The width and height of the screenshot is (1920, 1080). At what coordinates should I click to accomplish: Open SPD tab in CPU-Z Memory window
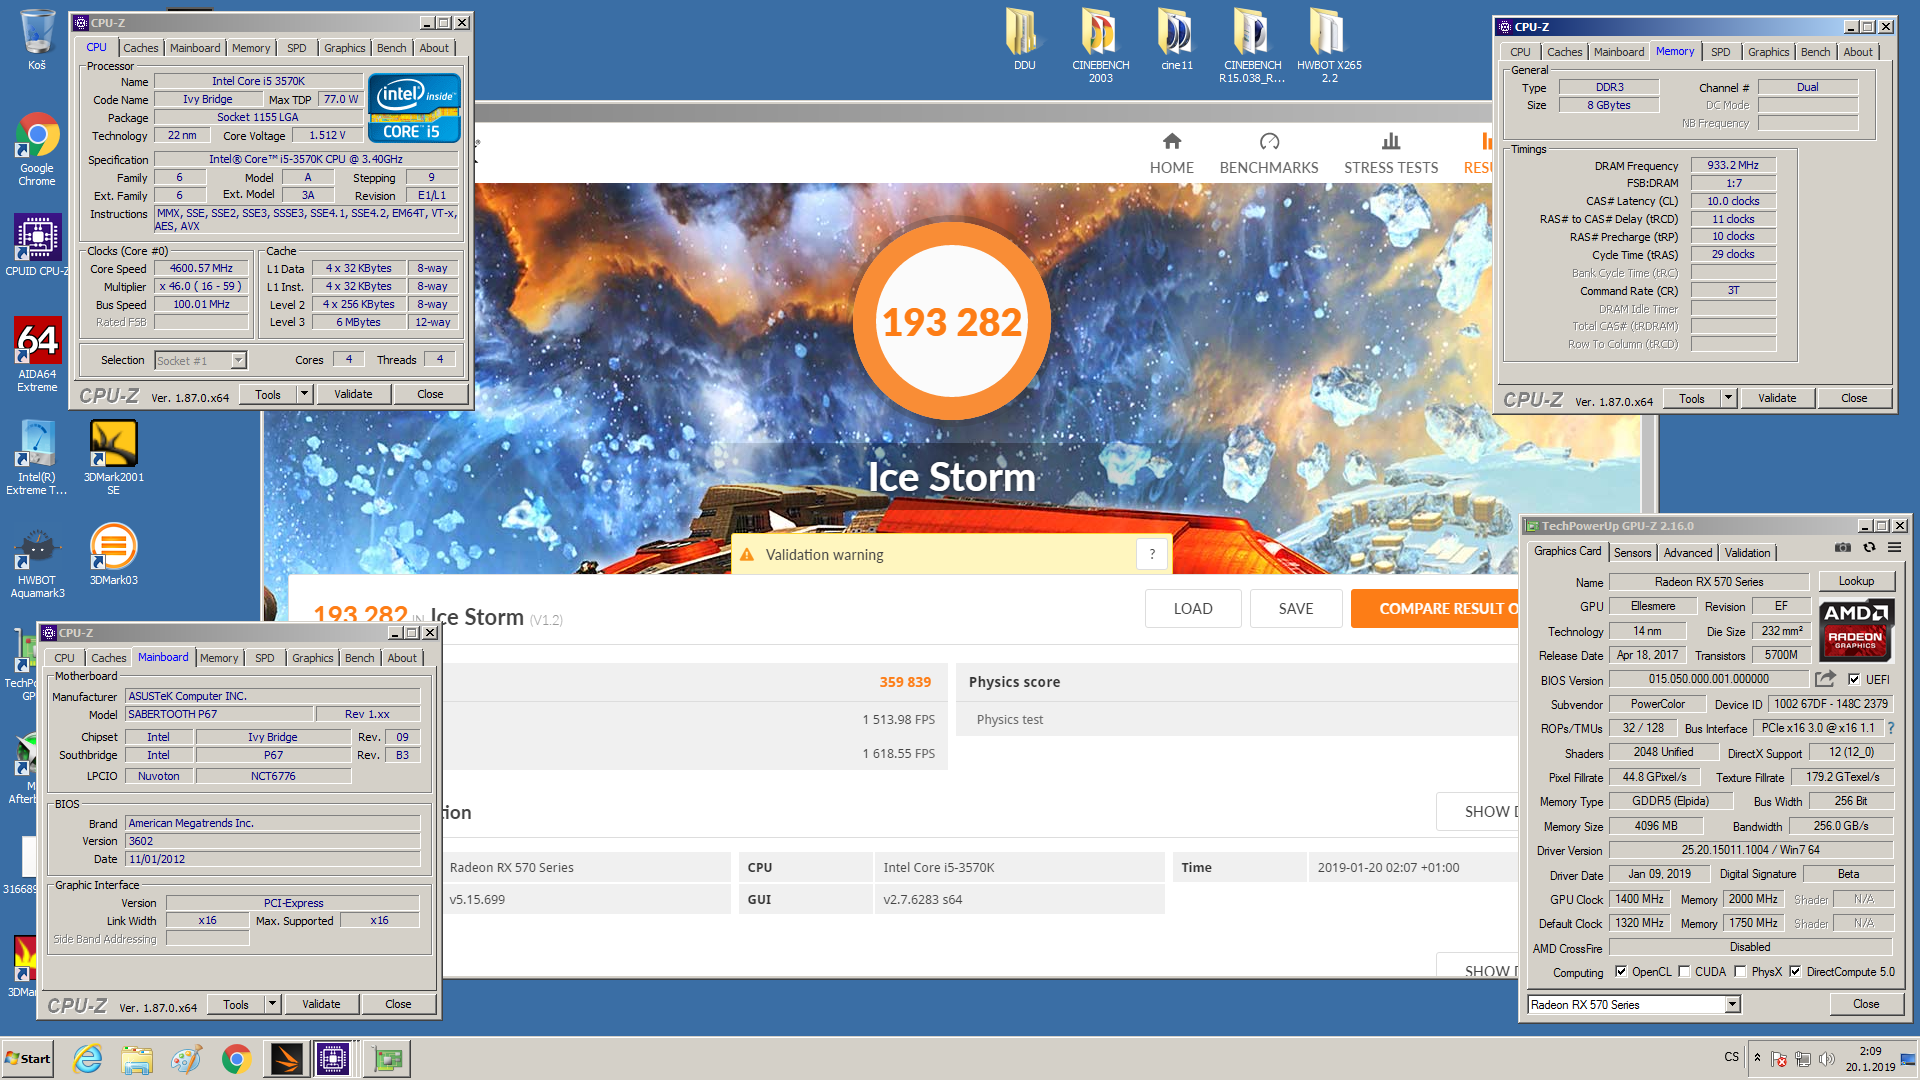(1720, 52)
